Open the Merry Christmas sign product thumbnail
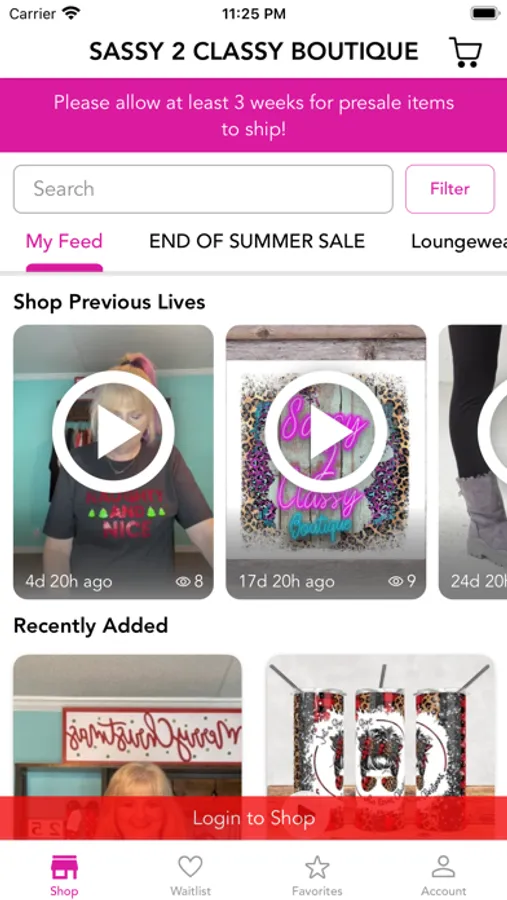This screenshot has width=507, height=900. 127,747
